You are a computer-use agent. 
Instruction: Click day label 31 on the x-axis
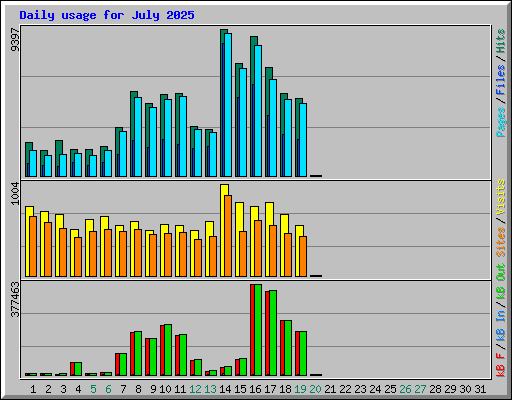pos(480,389)
